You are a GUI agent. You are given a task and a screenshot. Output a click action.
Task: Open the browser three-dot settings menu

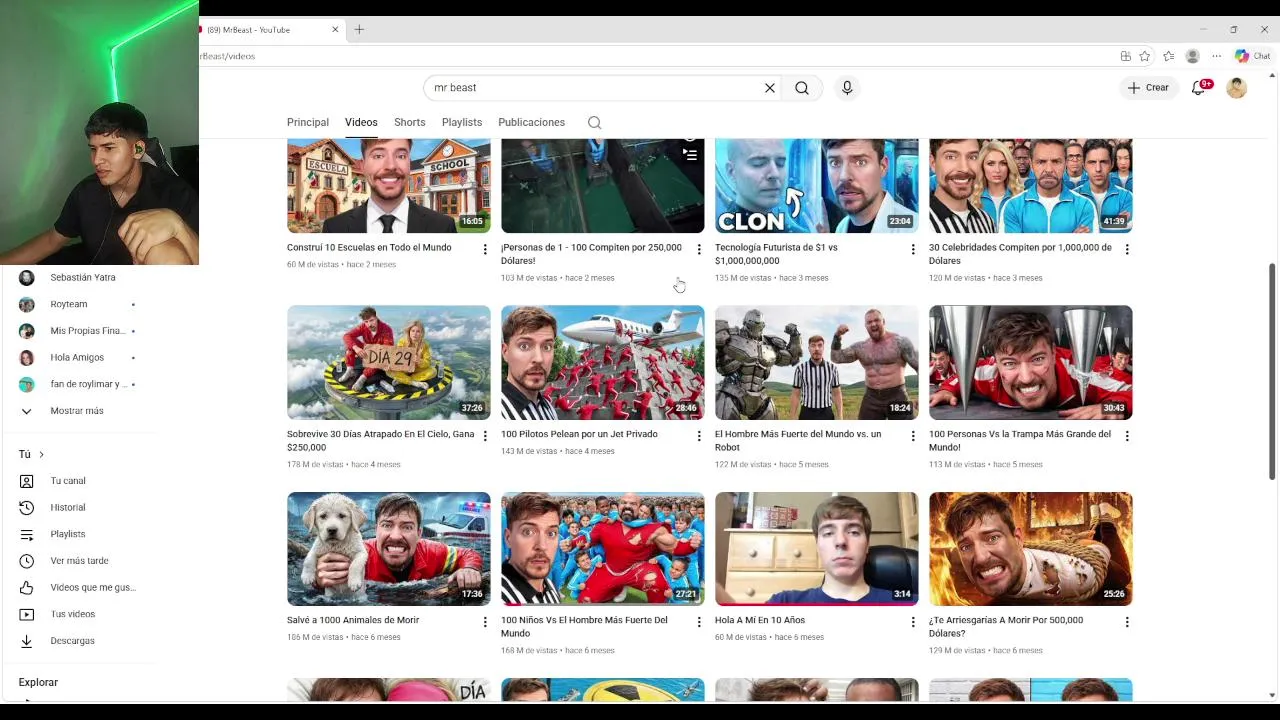(1217, 56)
